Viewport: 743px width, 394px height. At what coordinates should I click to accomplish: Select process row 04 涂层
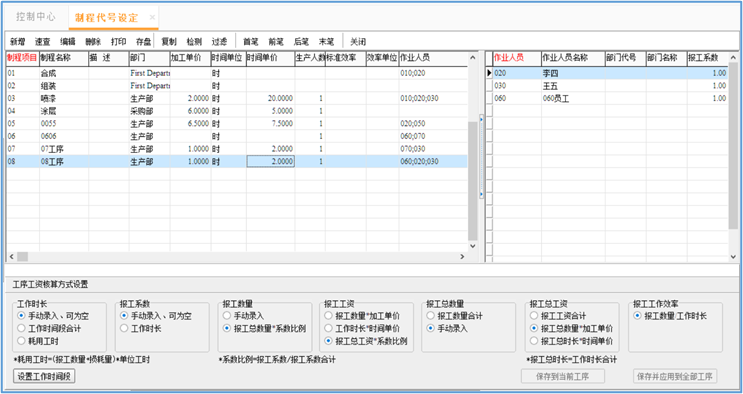click(x=236, y=111)
